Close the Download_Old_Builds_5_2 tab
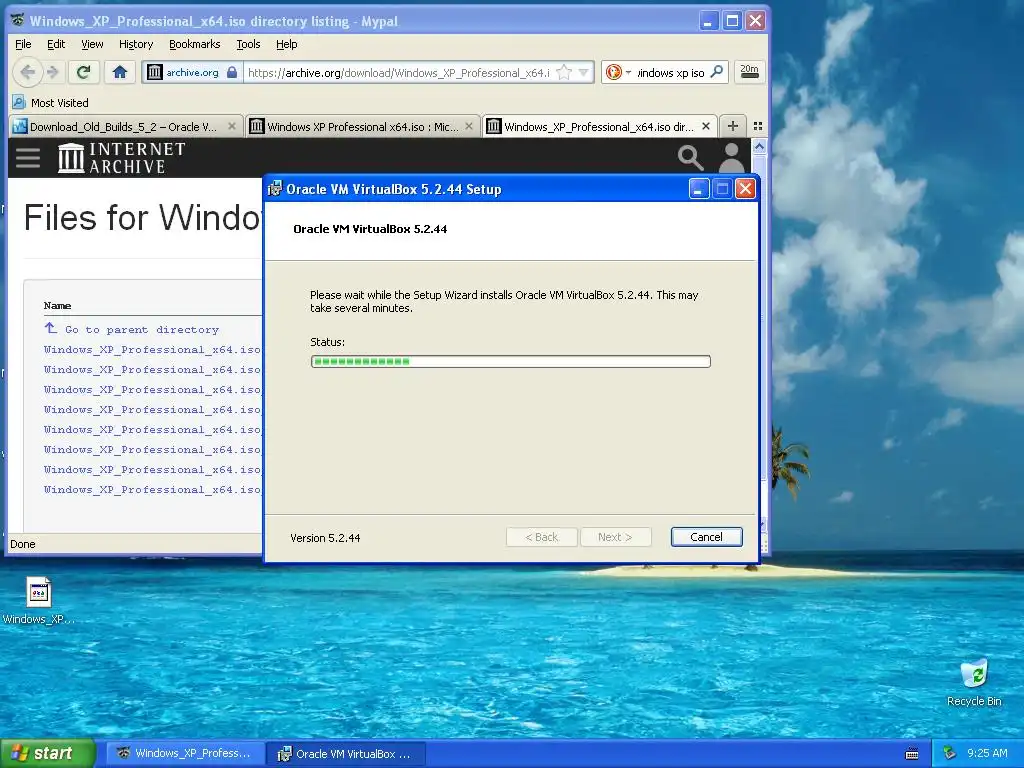The image size is (1024, 768). (232, 126)
